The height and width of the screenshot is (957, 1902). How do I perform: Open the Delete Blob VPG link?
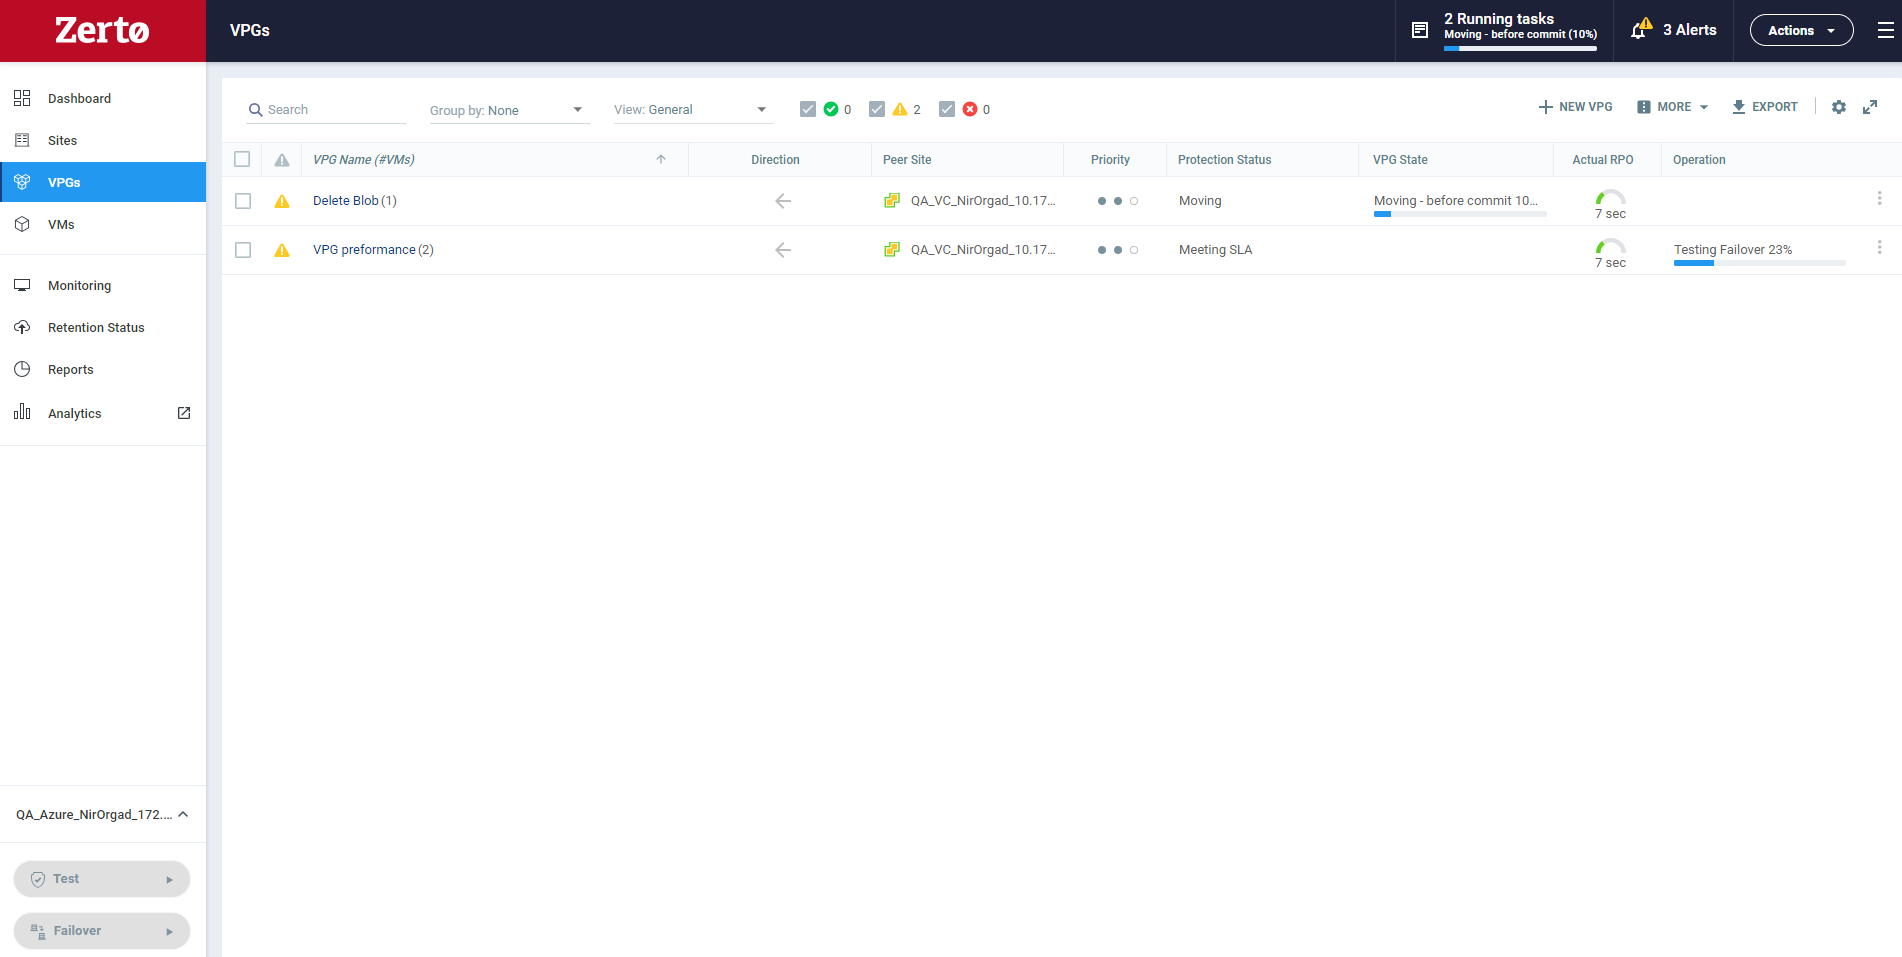tap(346, 201)
